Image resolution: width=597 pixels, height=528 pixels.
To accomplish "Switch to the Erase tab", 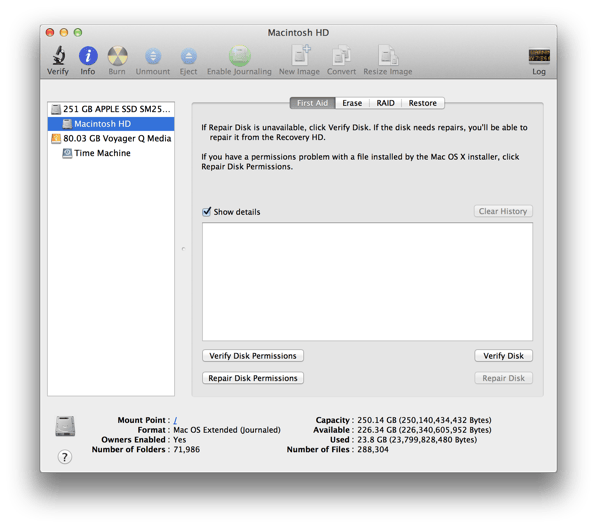I will click(x=352, y=103).
